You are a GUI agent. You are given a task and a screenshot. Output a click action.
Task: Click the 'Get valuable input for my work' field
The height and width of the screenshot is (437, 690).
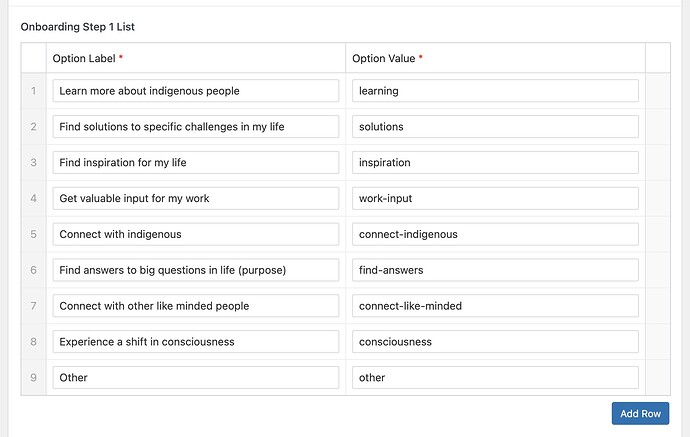(x=196, y=198)
